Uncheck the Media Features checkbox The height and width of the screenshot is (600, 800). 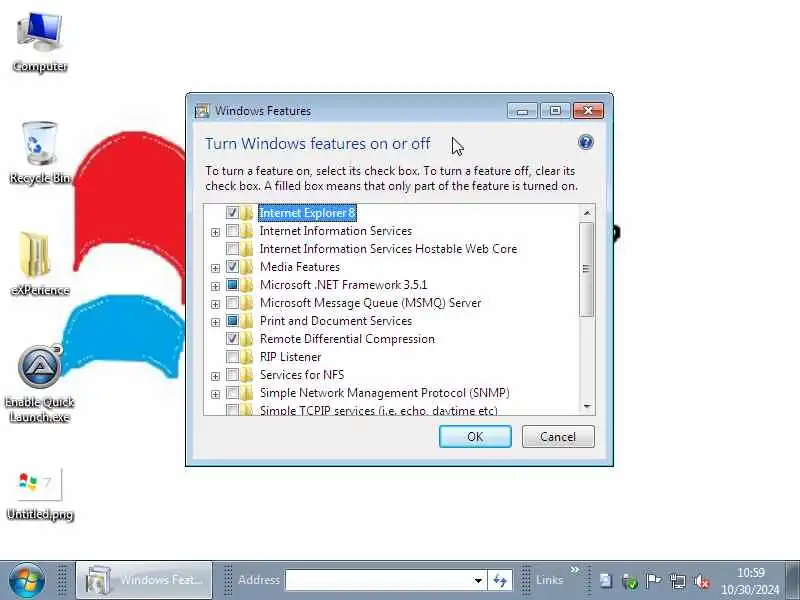tap(232, 267)
